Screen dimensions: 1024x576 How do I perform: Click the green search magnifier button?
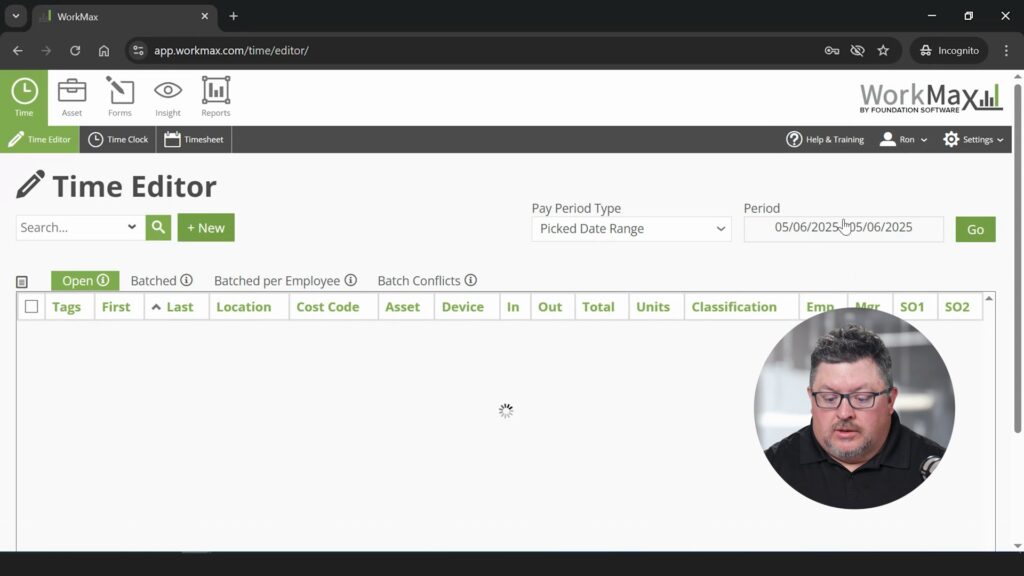click(158, 228)
